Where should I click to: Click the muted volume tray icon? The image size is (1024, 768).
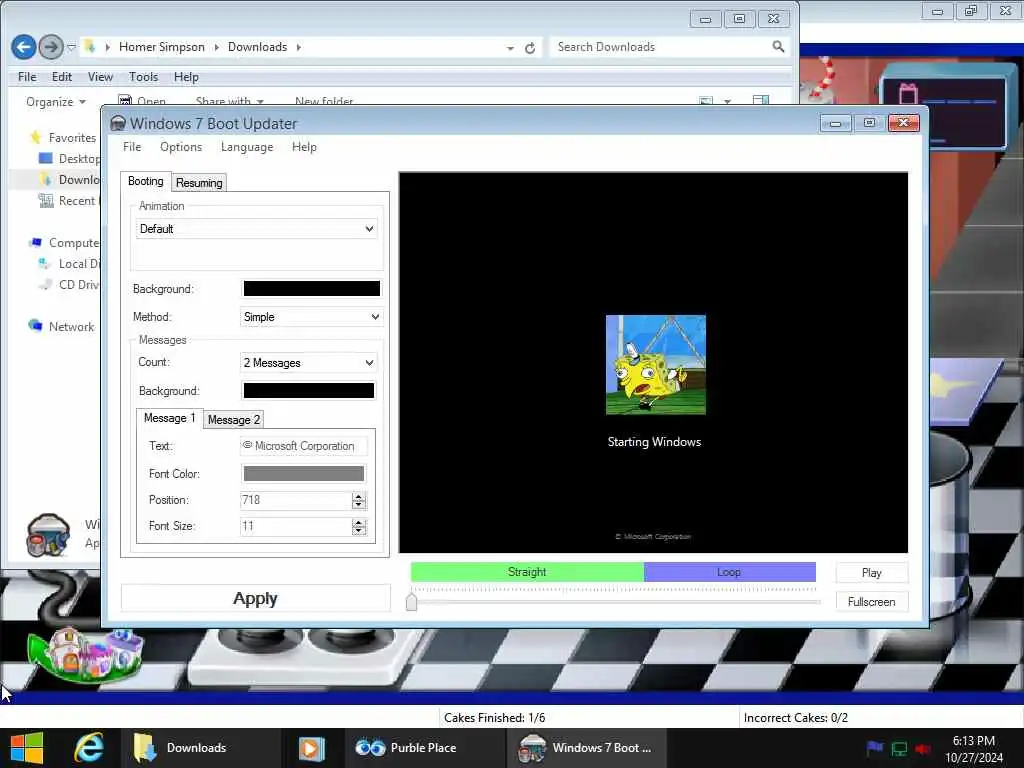pyautogui.click(x=923, y=748)
